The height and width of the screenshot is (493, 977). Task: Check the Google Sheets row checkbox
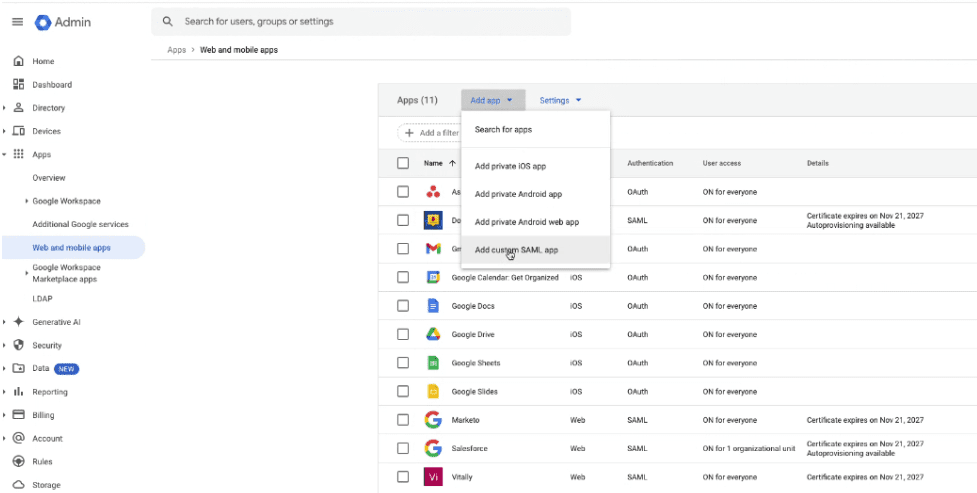coord(403,363)
